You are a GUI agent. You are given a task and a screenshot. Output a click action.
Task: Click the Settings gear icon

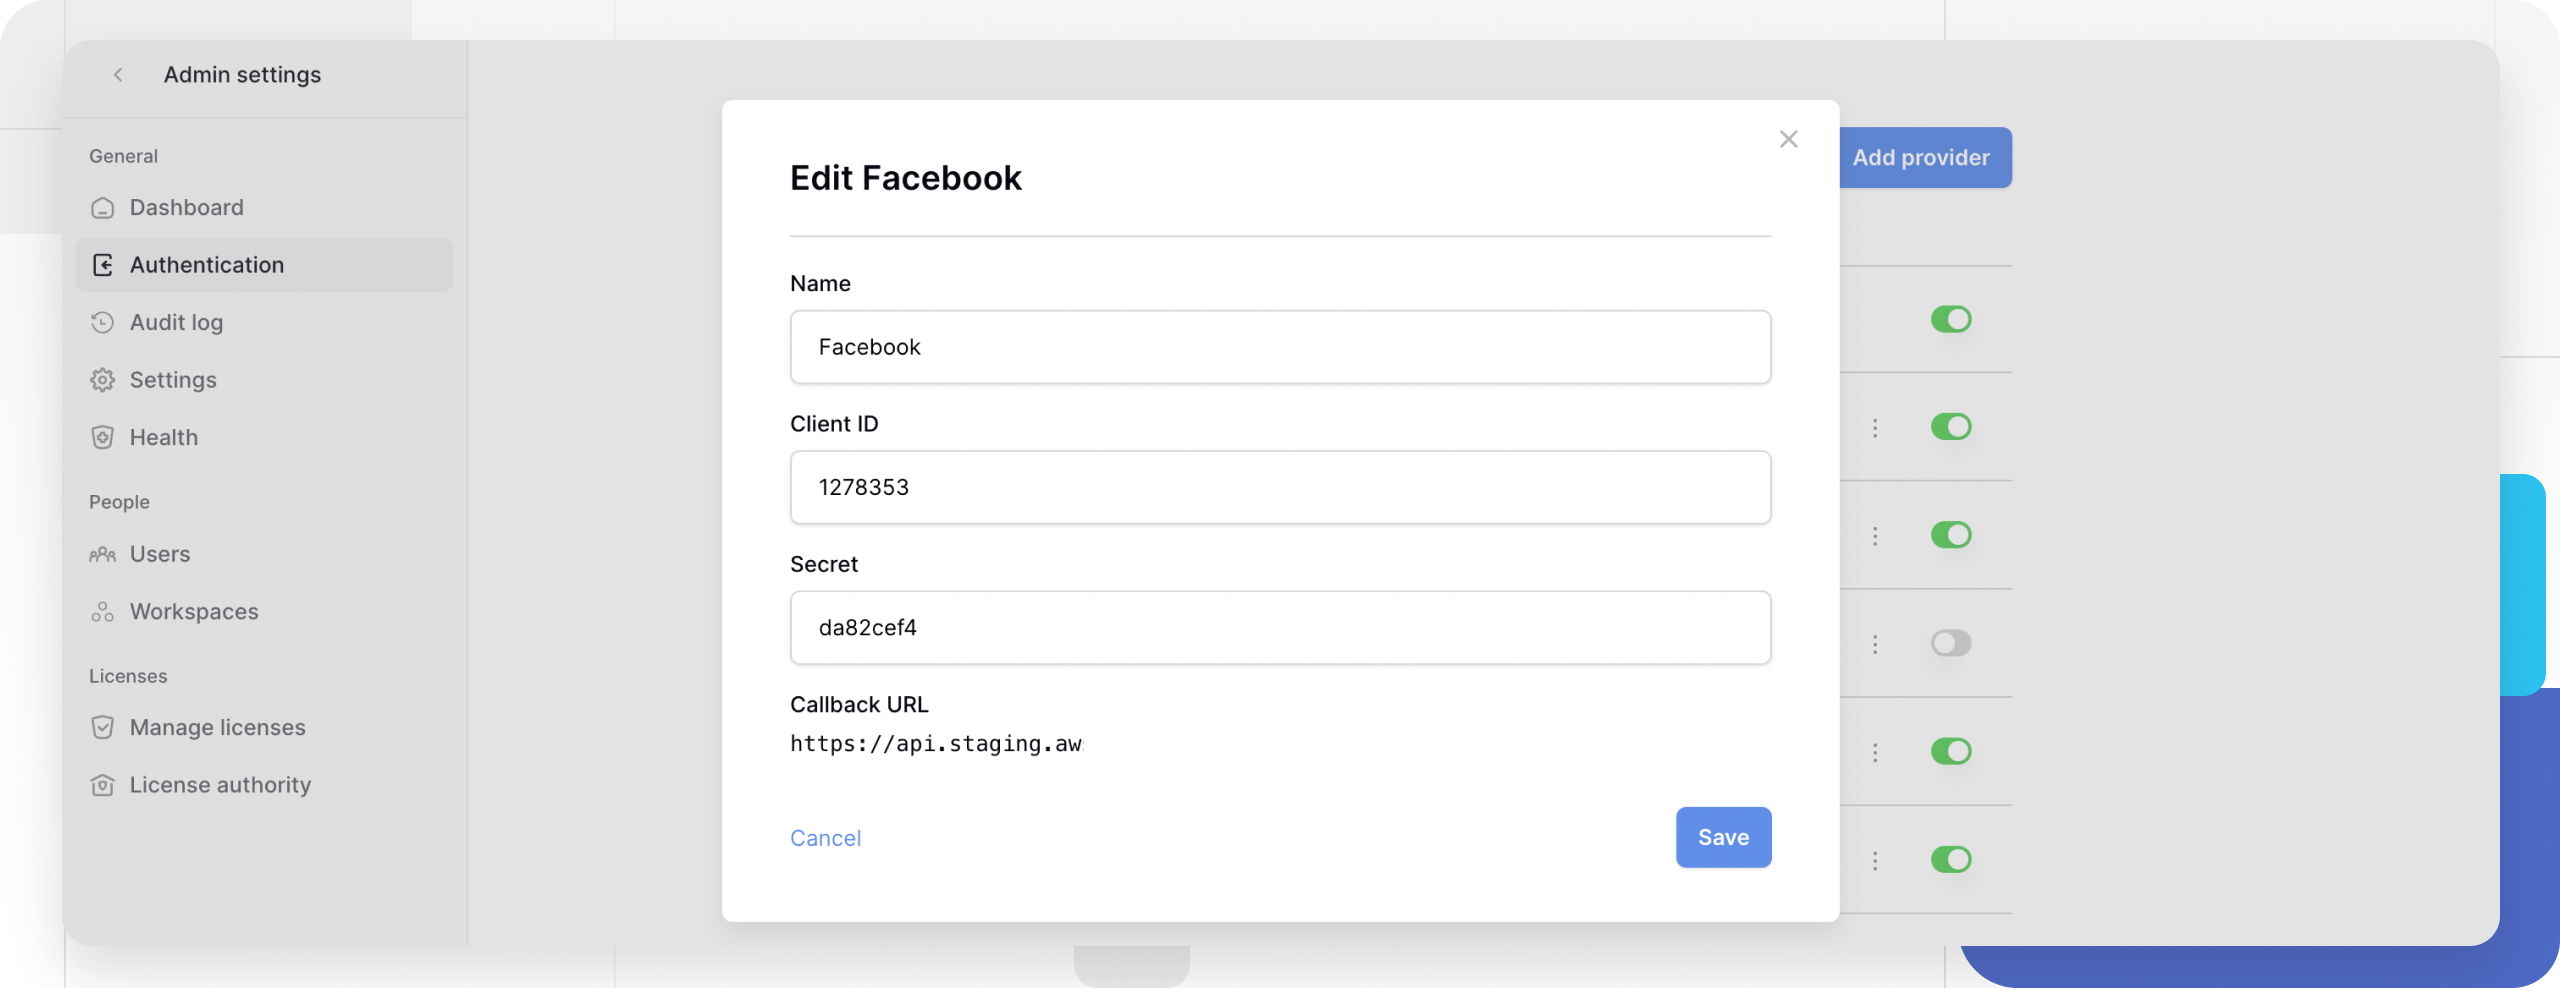pos(103,379)
